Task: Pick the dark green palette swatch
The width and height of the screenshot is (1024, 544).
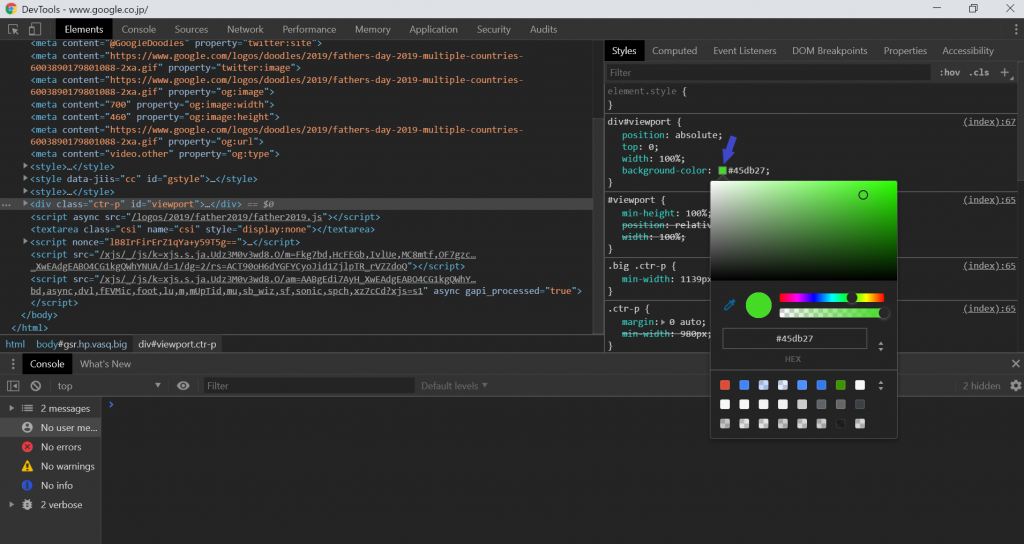Action: coord(840,385)
